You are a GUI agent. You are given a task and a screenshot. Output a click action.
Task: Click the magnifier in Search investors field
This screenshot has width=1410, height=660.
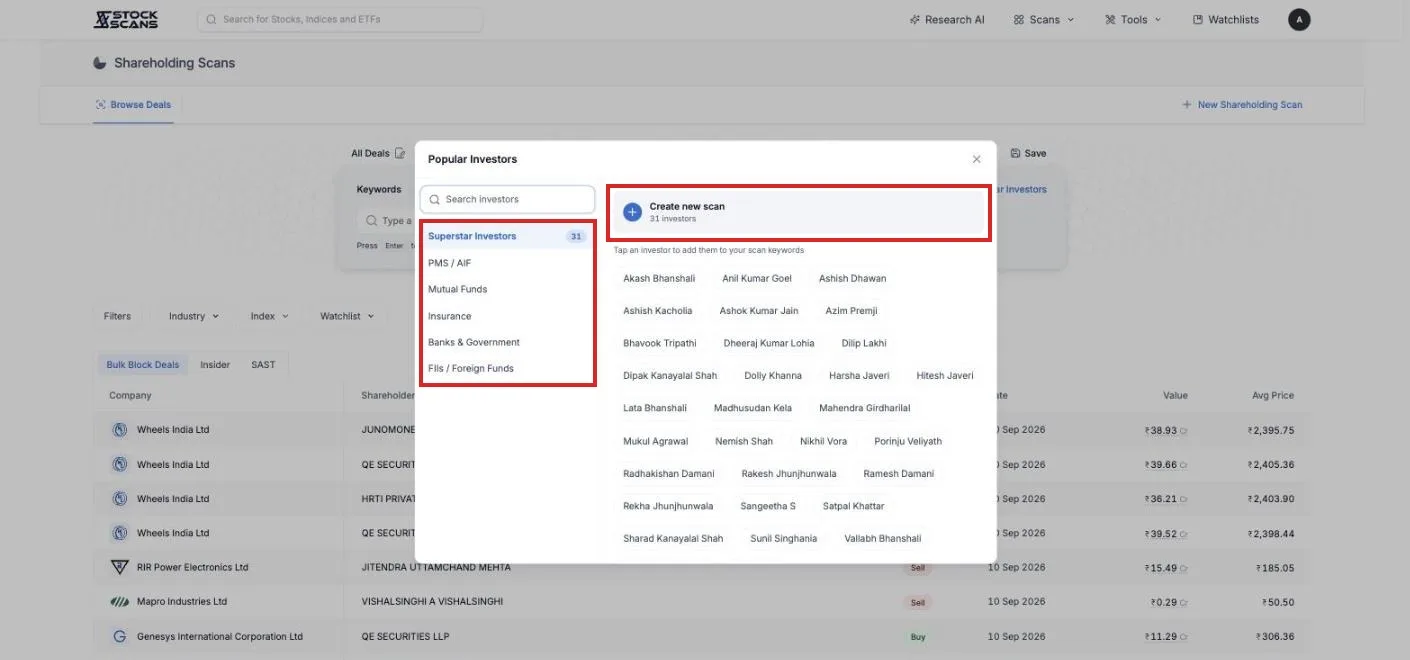click(x=435, y=199)
